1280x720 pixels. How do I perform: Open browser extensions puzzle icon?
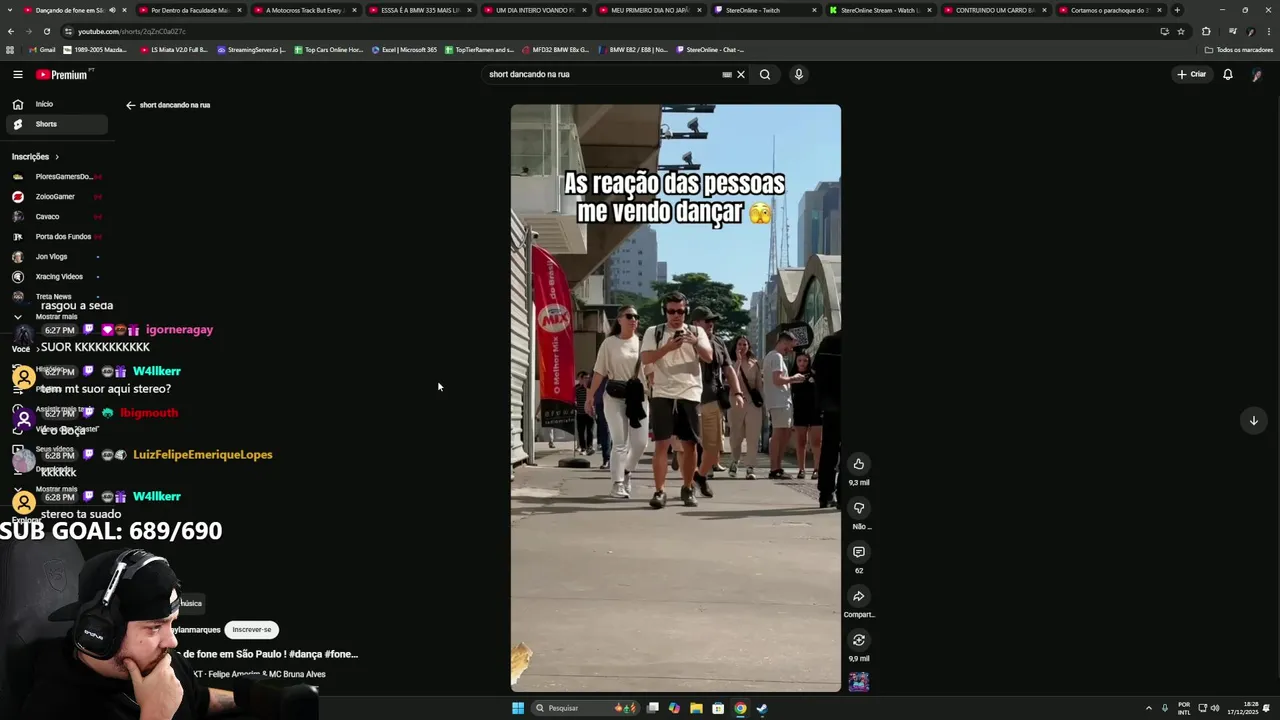(1206, 31)
